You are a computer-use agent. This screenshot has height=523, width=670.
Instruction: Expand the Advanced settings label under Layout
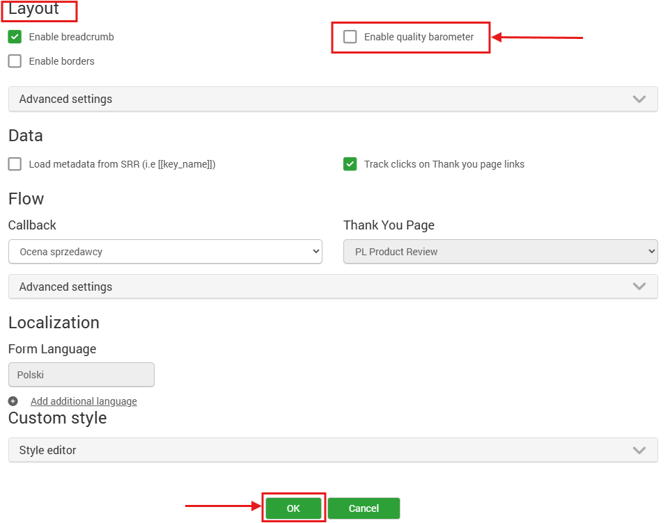66,99
